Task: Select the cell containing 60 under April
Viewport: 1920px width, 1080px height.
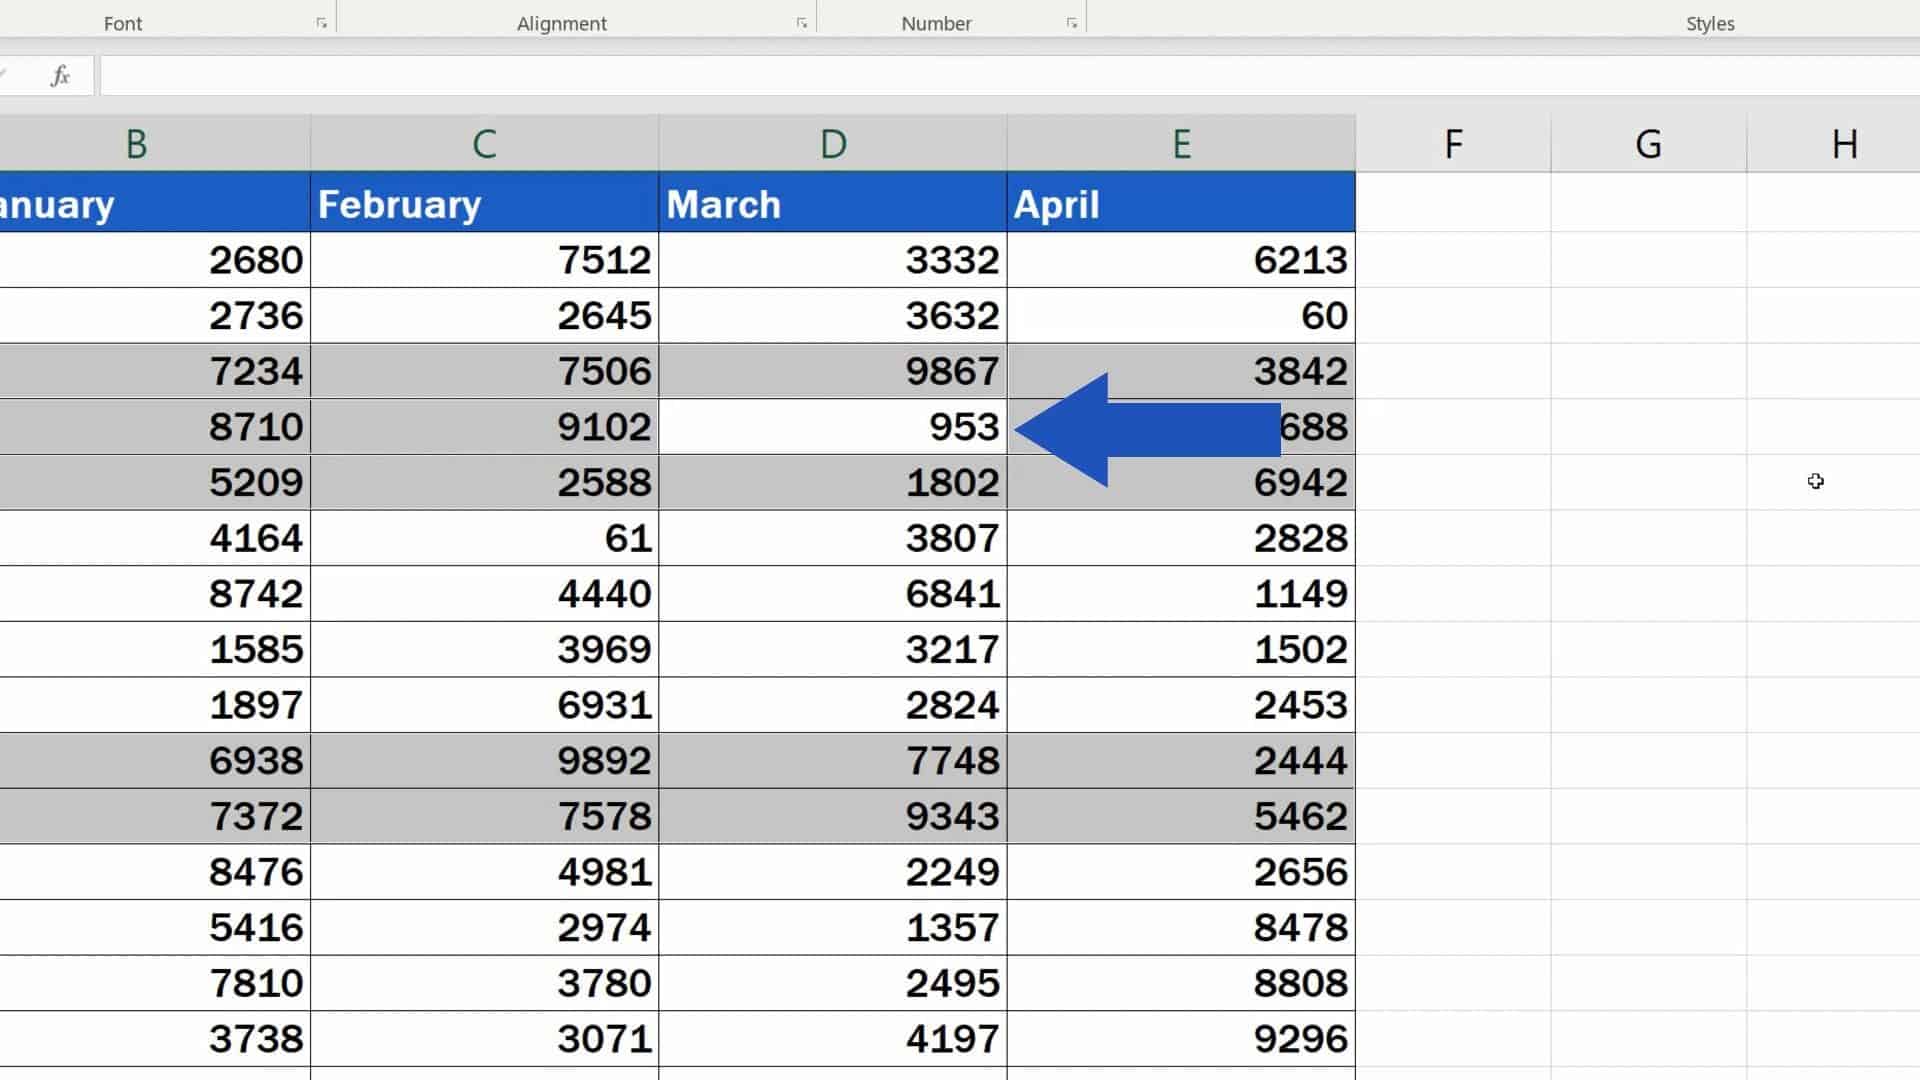Action: (x=1180, y=315)
